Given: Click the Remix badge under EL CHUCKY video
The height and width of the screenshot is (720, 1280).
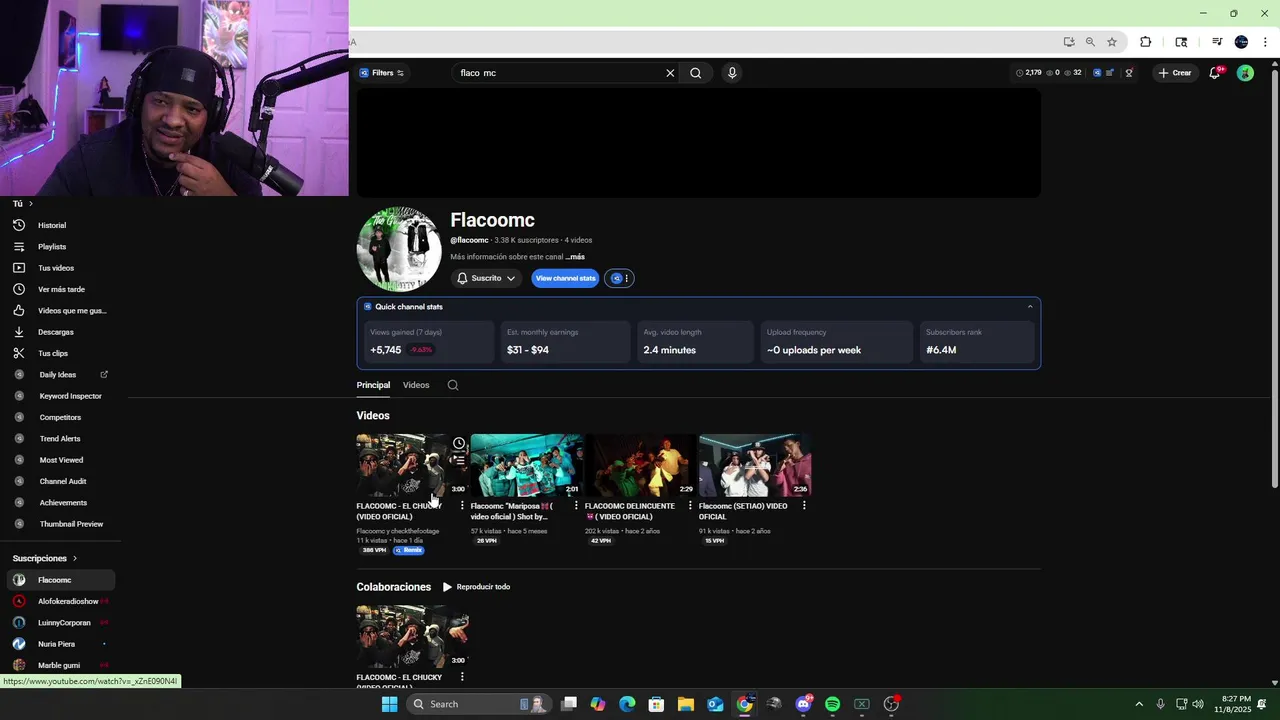Looking at the screenshot, I should [408, 550].
